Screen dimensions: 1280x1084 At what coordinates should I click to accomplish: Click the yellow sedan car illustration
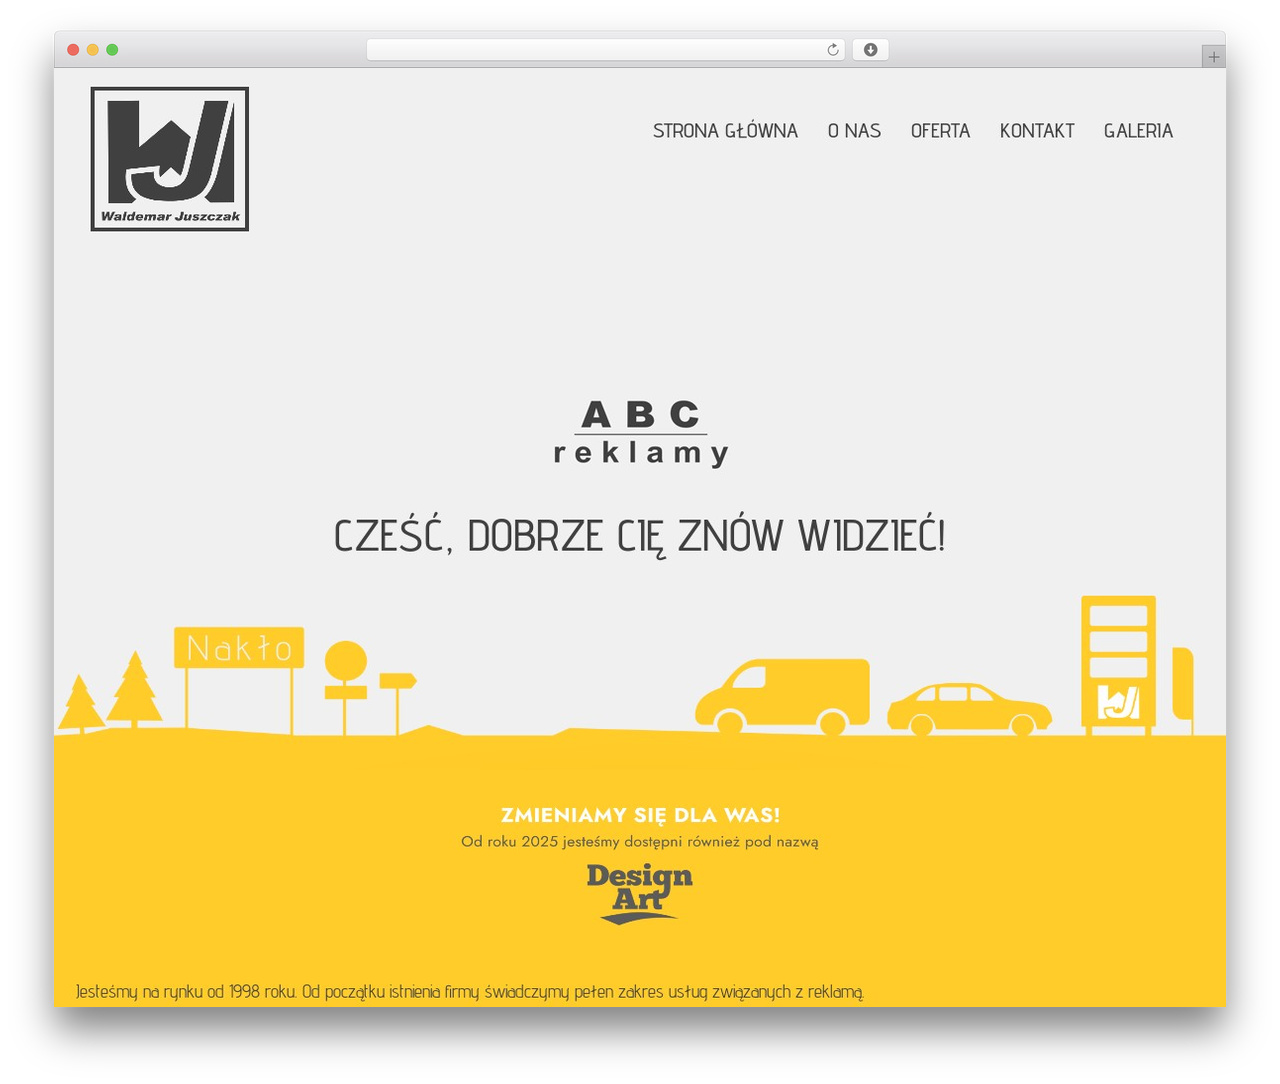969,709
